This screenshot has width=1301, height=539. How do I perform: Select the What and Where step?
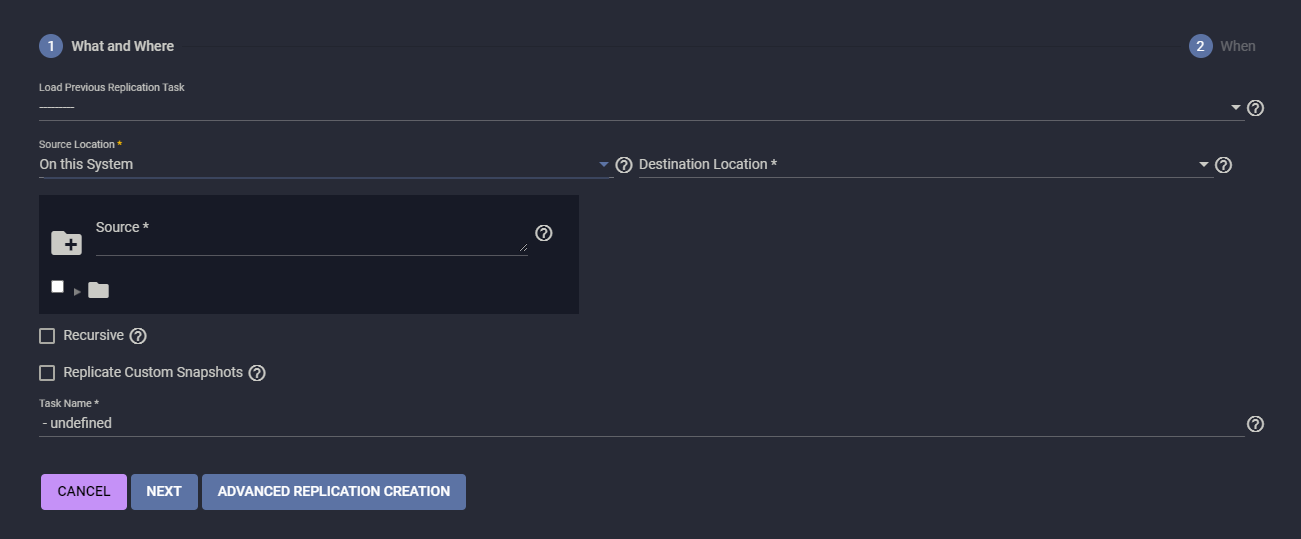(x=107, y=46)
